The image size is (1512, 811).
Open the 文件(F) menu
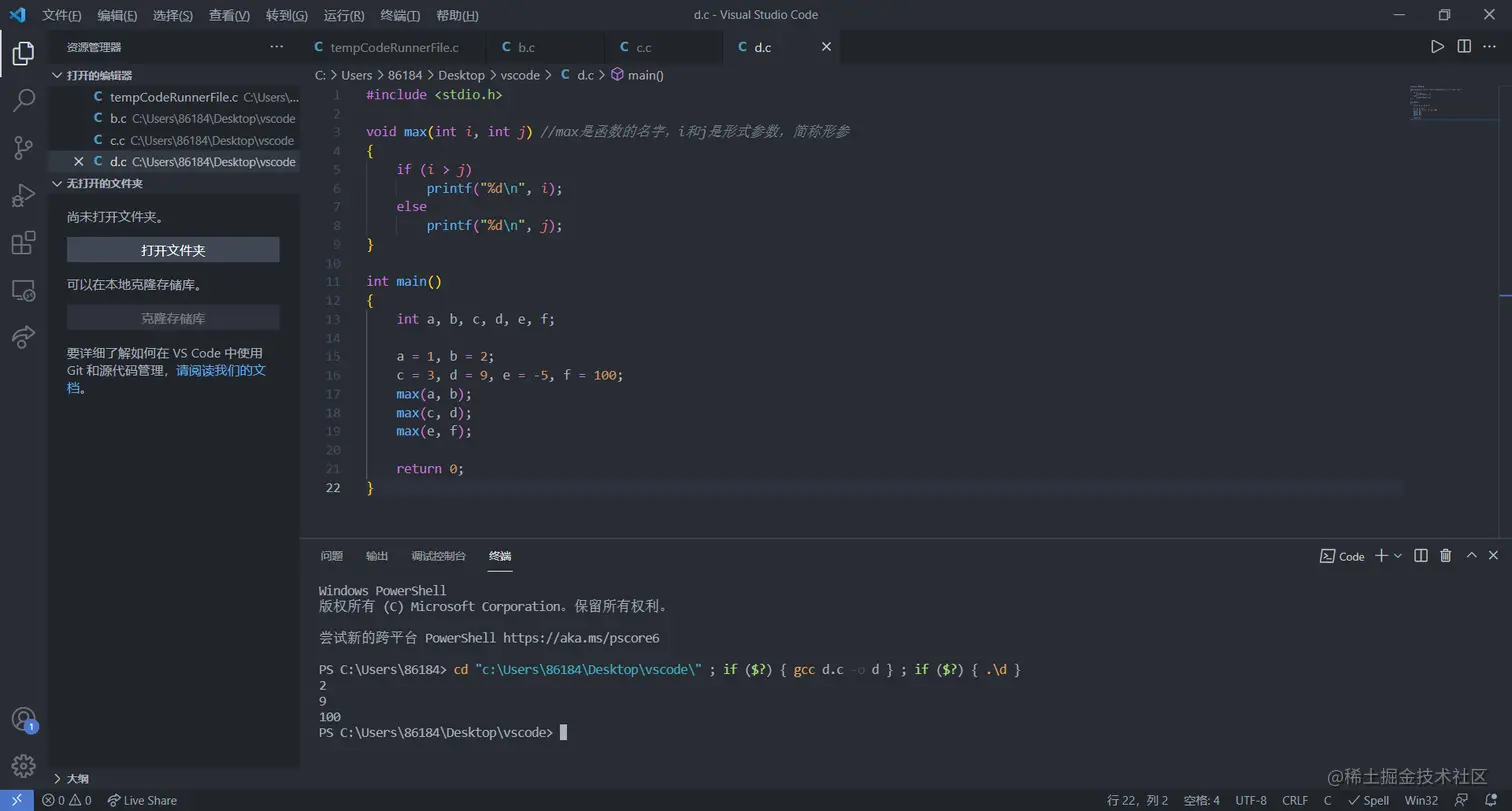point(62,15)
